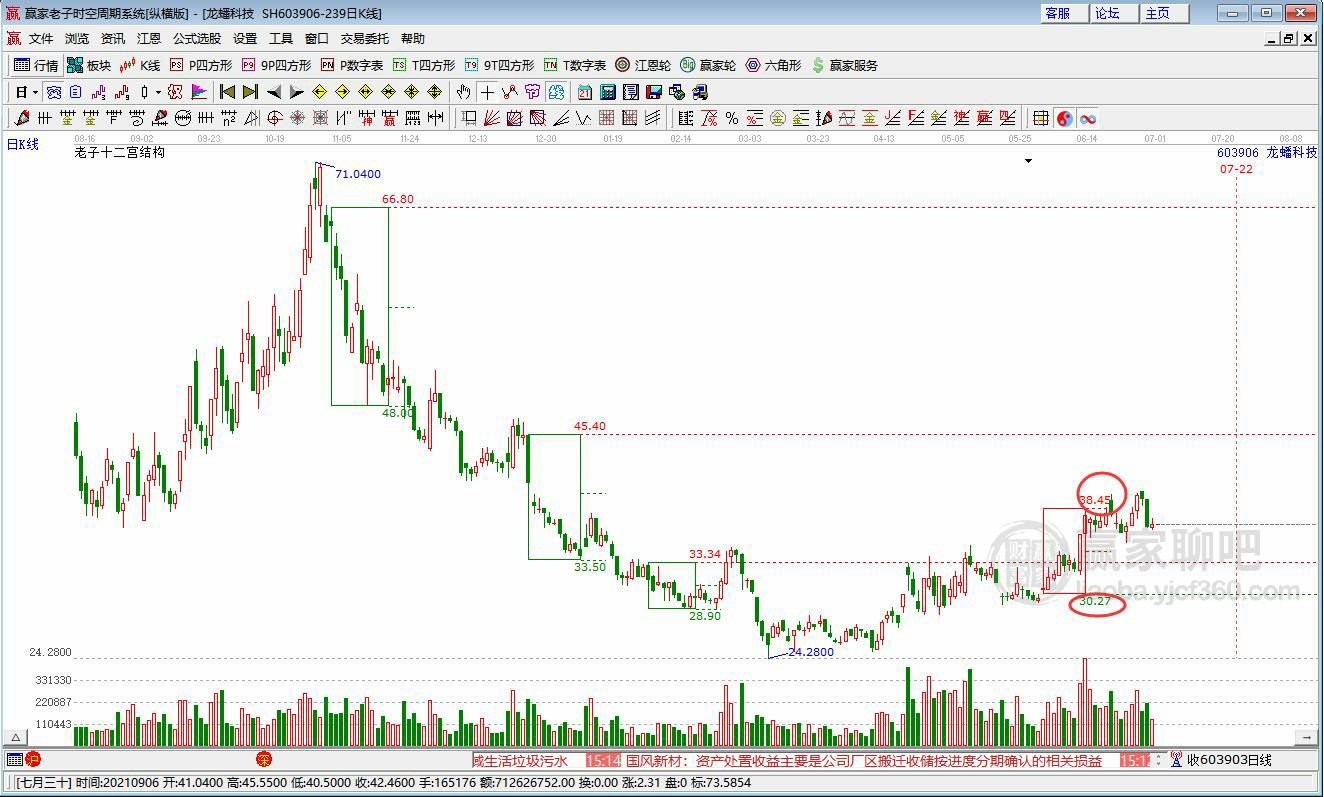Image resolution: width=1324 pixels, height=797 pixels.
Task: Open the 江恩轮 Gann wheel tool
Action: (643, 65)
